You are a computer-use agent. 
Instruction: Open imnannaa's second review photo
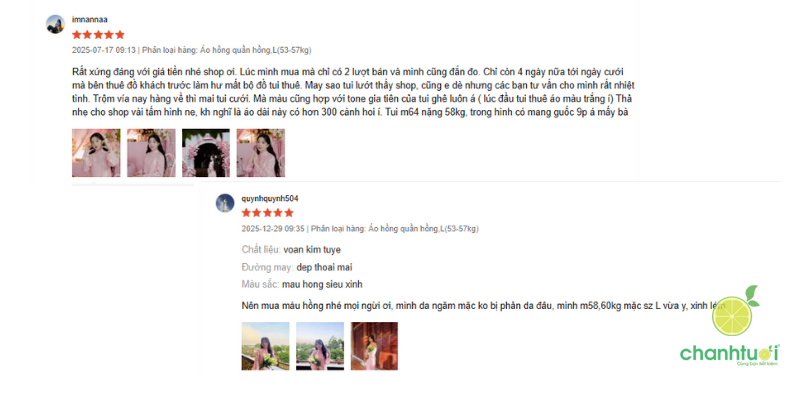click(x=151, y=153)
